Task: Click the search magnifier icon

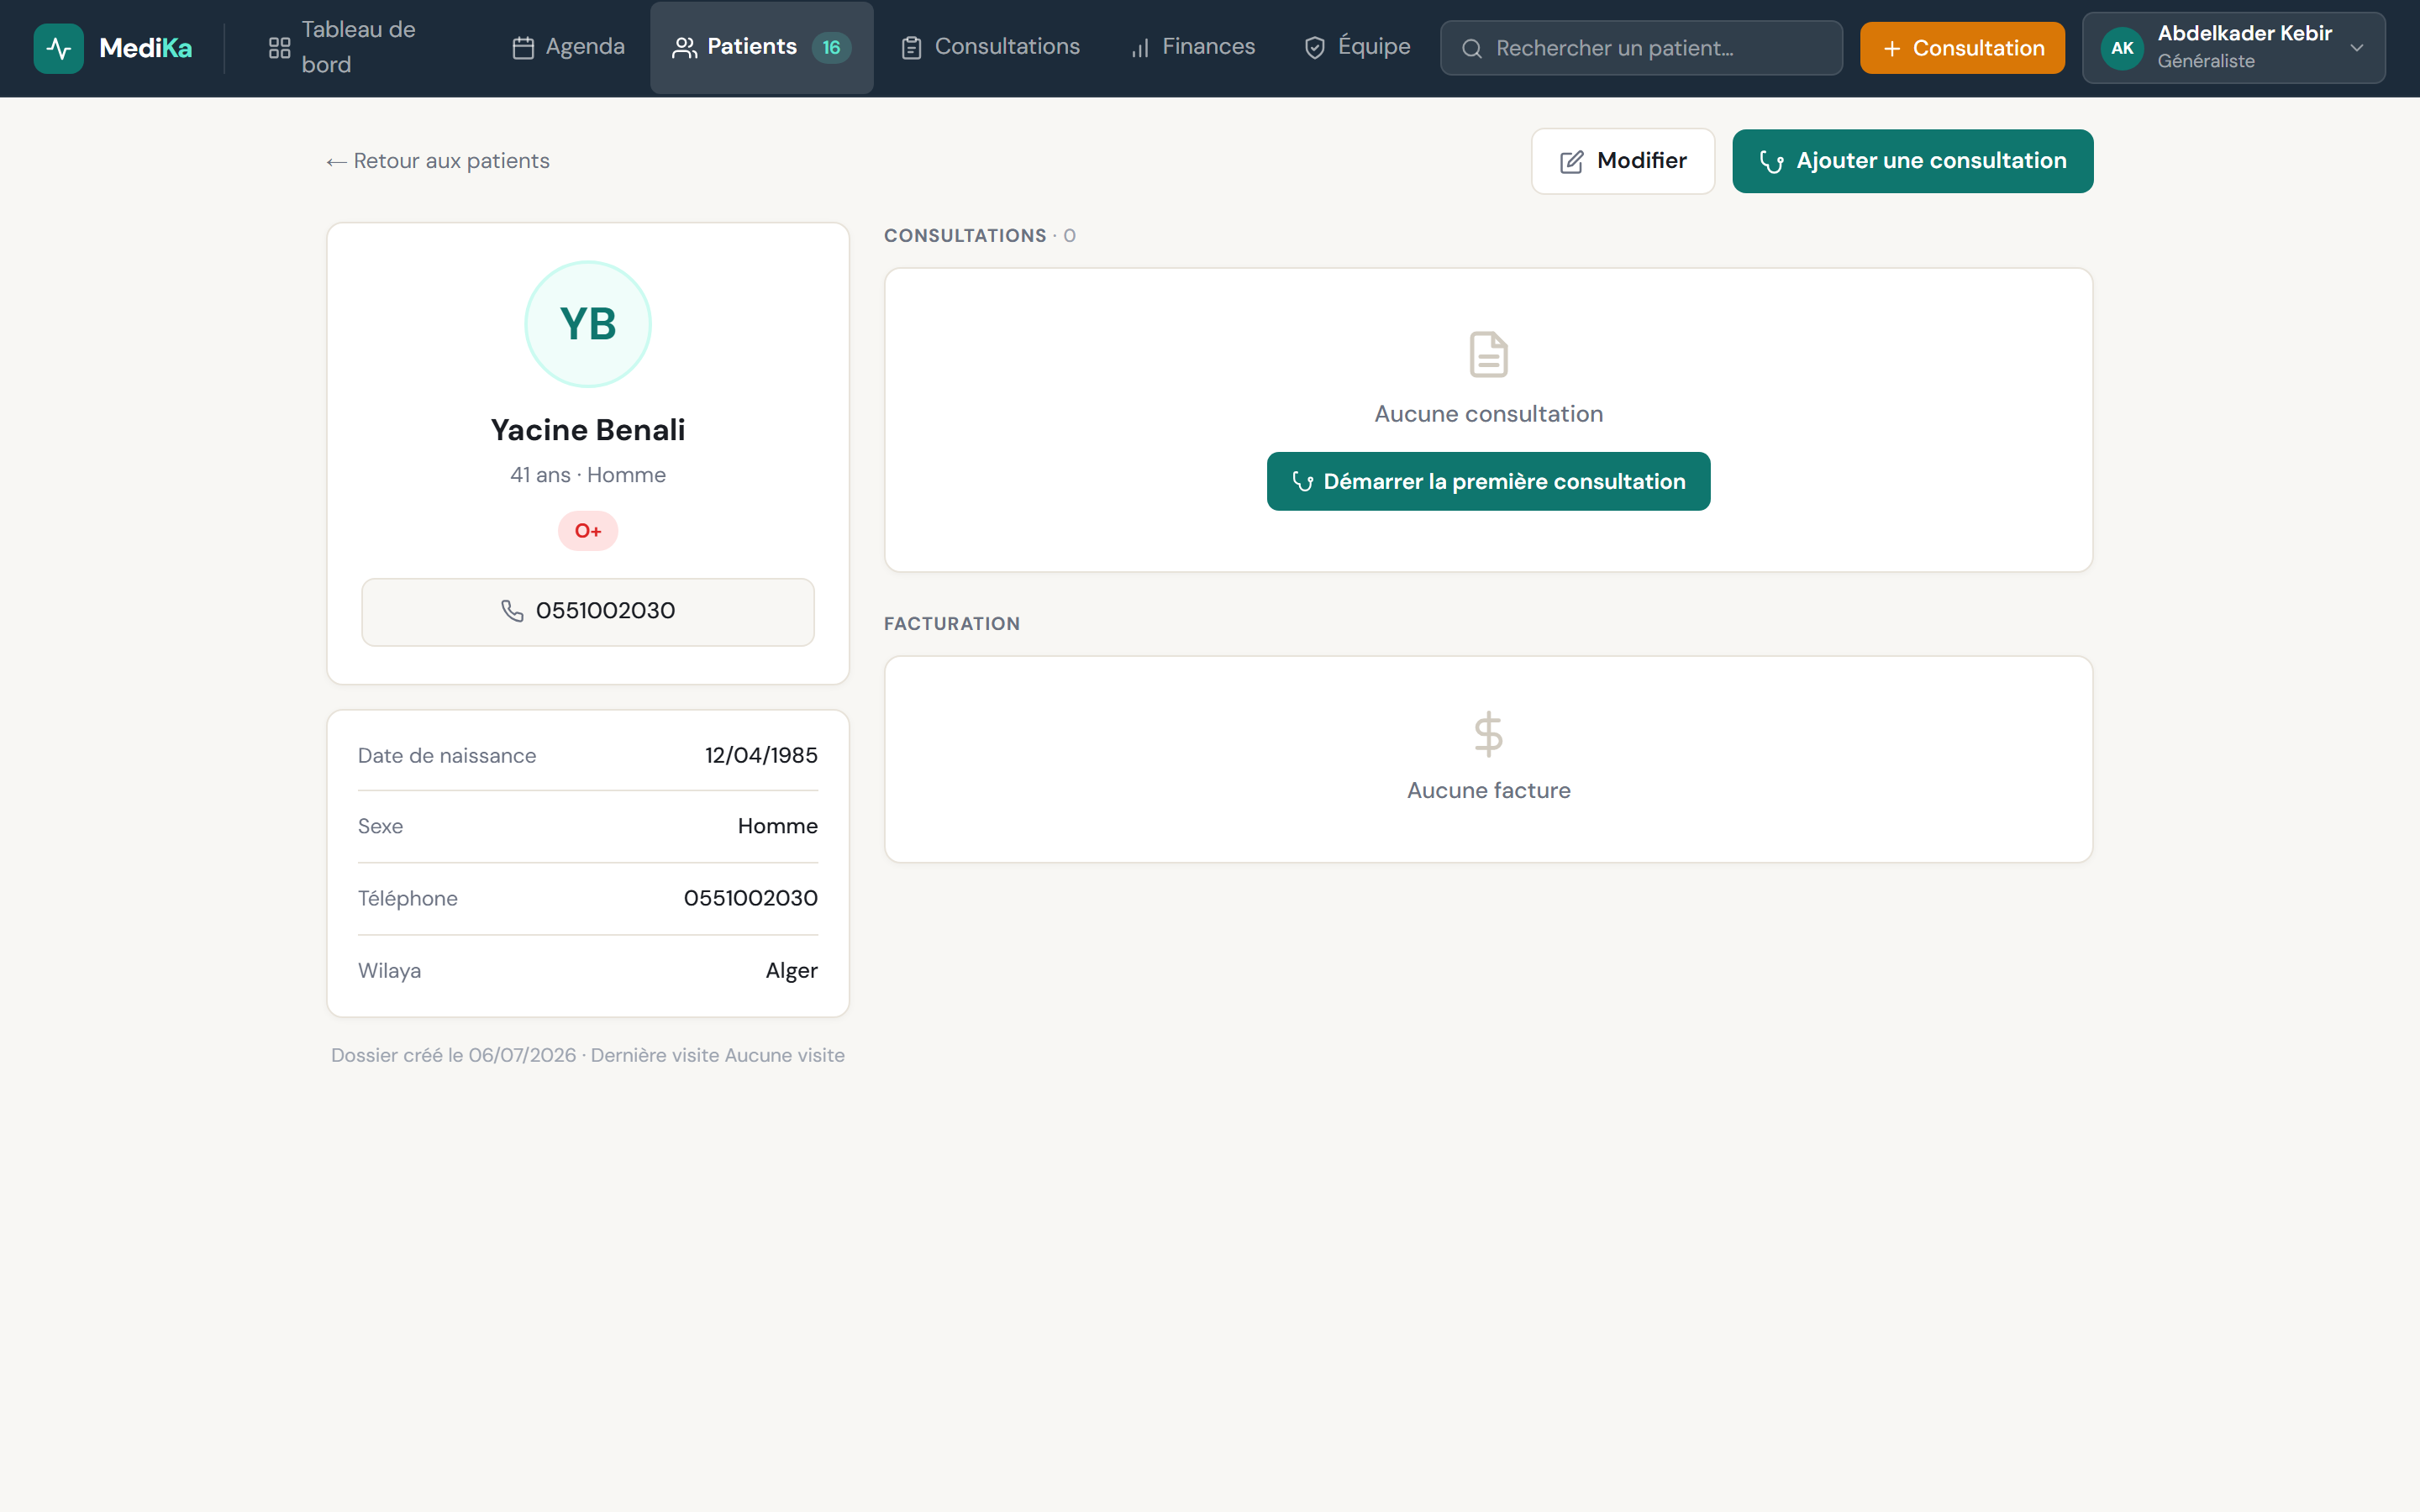Action: pyautogui.click(x=1472, y=48)
